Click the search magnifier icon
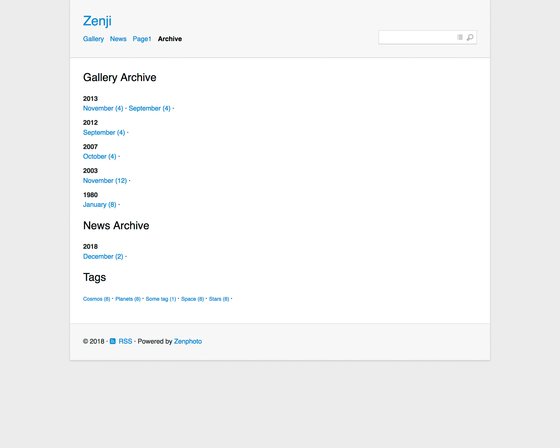560x448 pixels. (x=470, y=37)
